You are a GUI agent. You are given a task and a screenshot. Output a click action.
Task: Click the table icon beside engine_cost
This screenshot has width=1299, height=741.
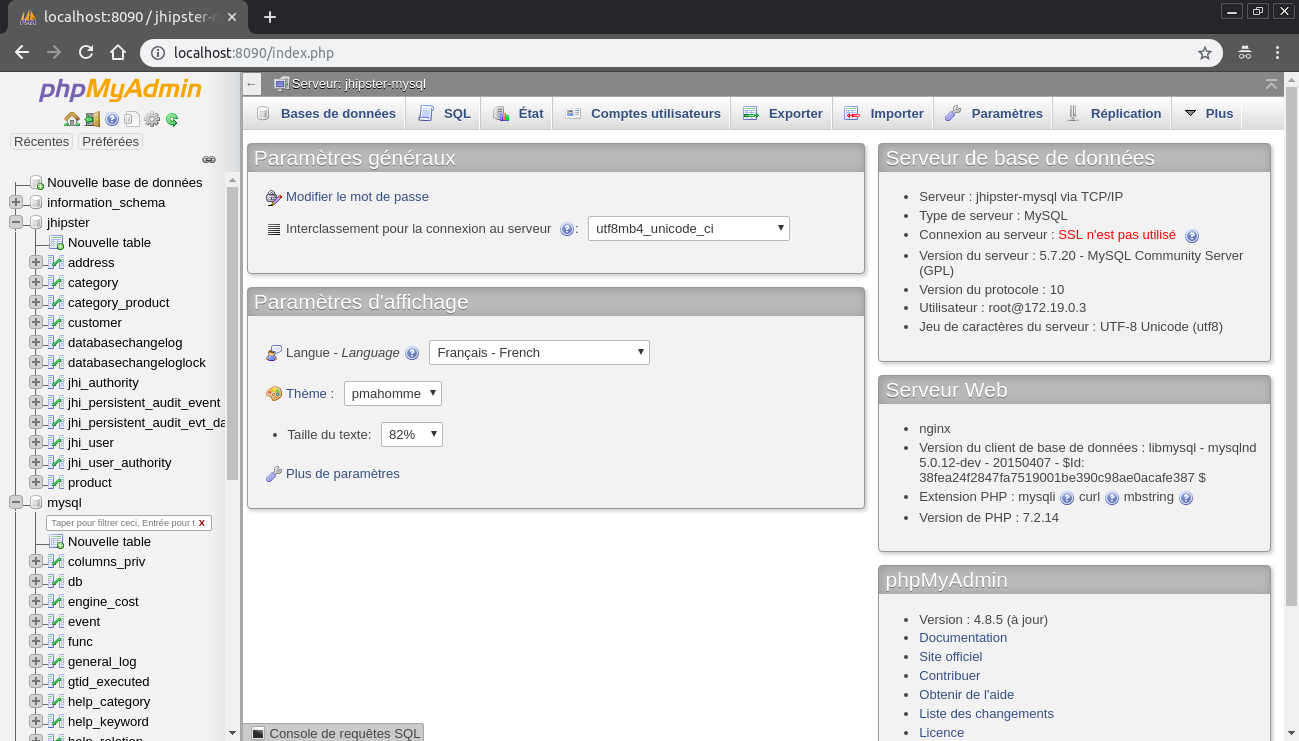[x=57, y=601]
